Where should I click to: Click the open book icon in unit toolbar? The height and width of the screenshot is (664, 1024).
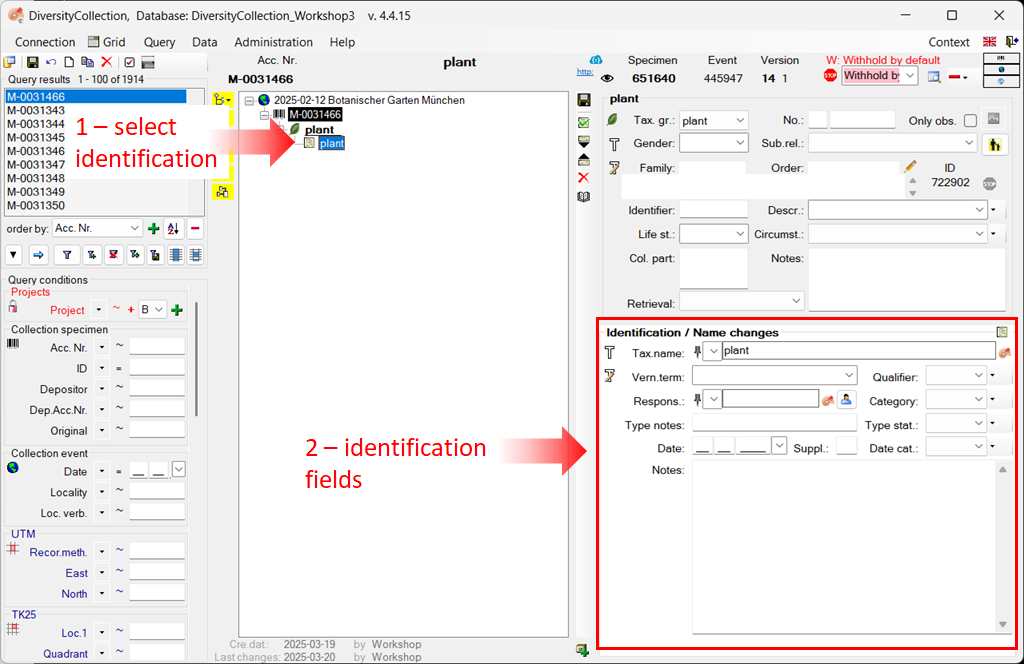584,197
